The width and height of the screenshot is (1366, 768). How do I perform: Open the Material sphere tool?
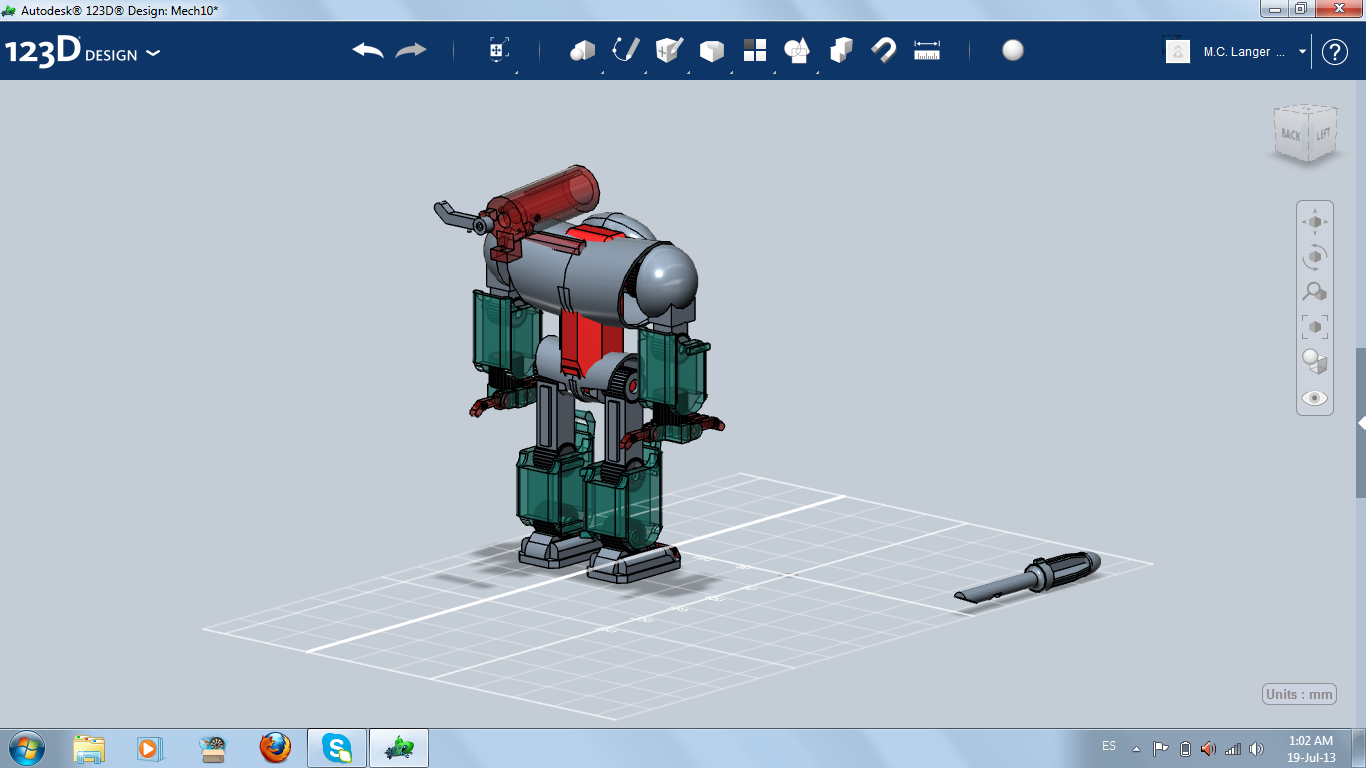(x=1013, y=50)
